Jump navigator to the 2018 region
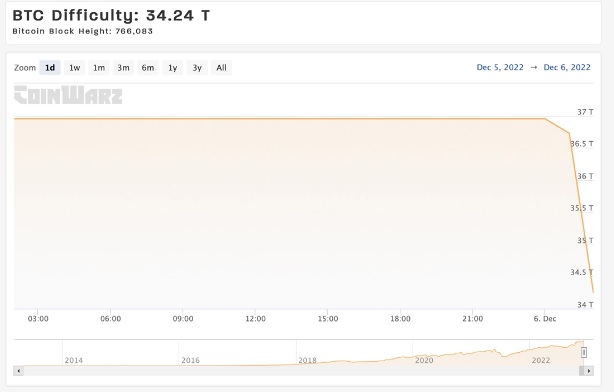This screenshot has width=614, height=392. pos(307,360)
